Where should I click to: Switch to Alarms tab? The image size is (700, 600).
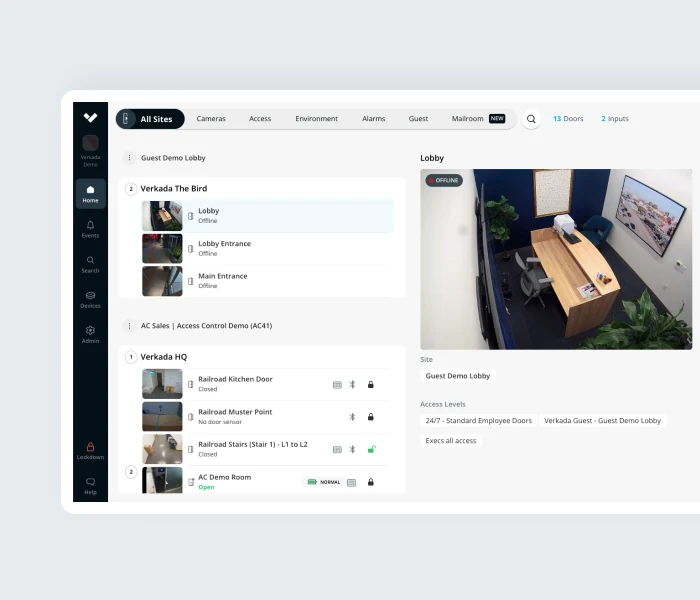(x=374, y=119)
